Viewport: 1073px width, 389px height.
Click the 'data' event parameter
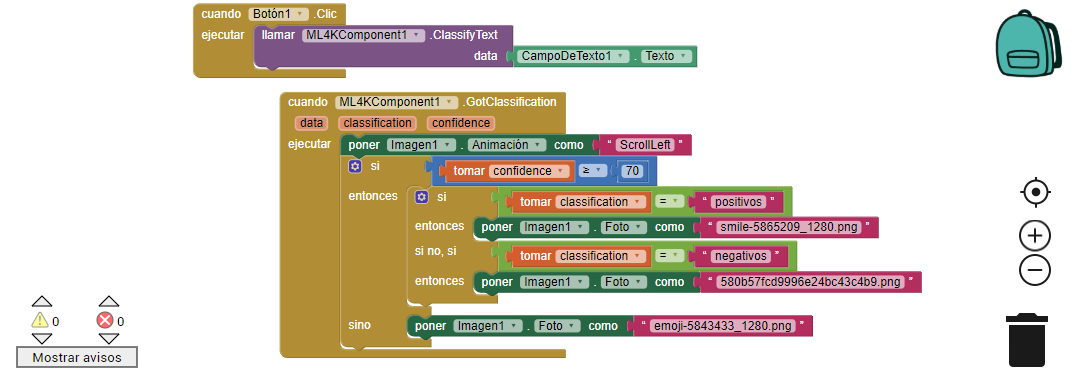[311, 123]
